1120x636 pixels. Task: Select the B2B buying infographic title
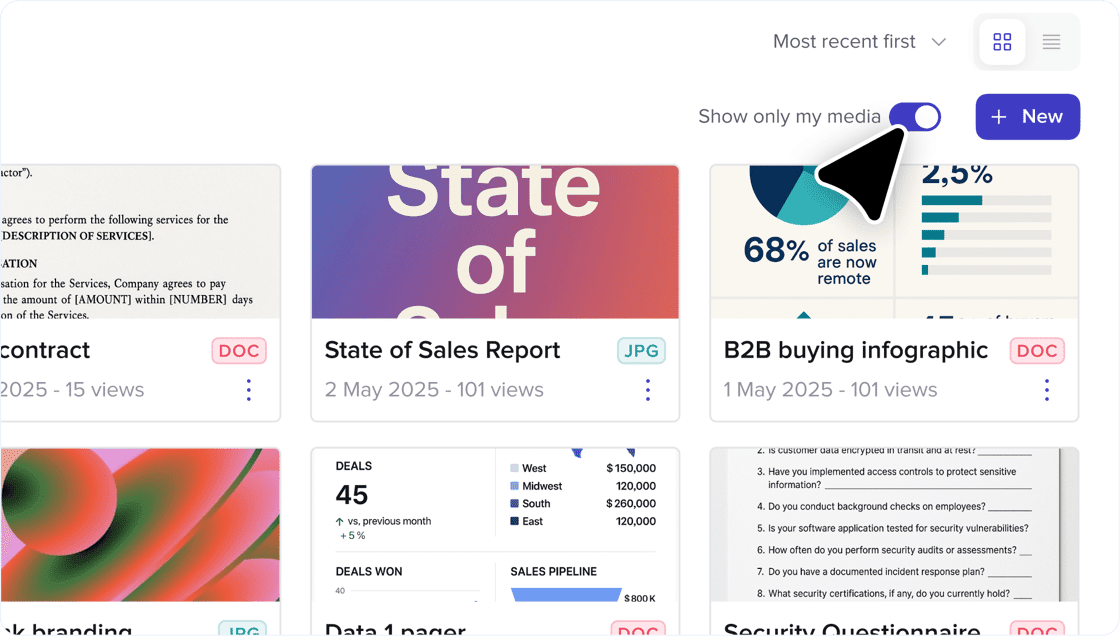[856, 350]
